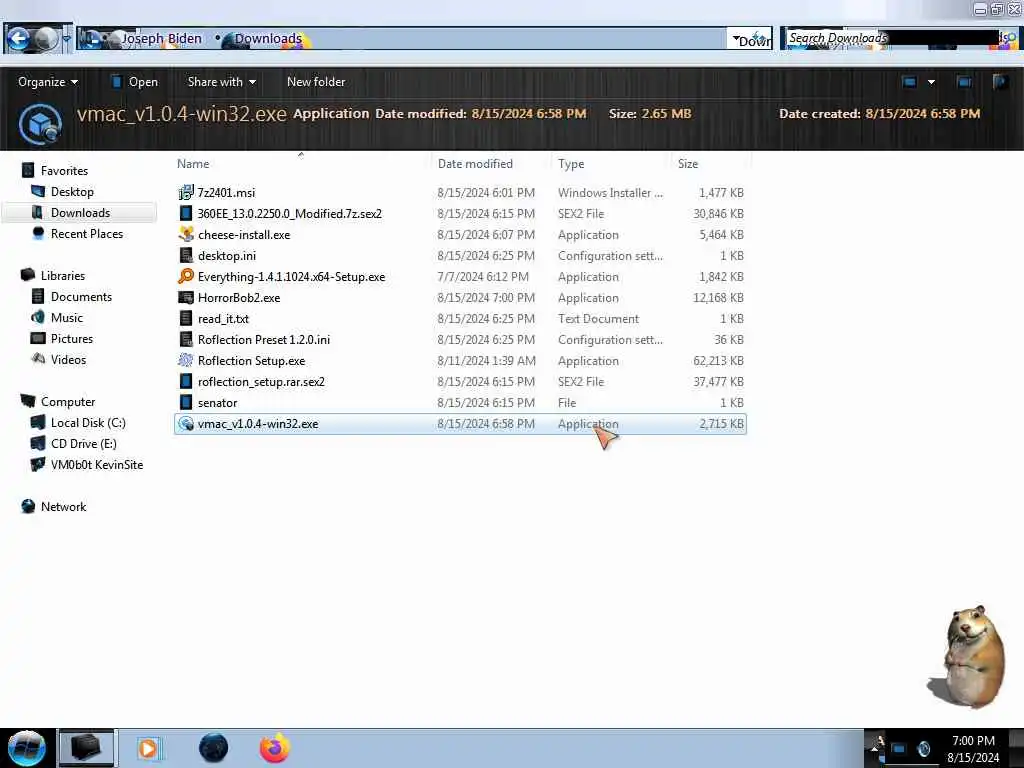Click the change view icon
Viewport: 1024px width, 768px height.
[x=909, y=82]
